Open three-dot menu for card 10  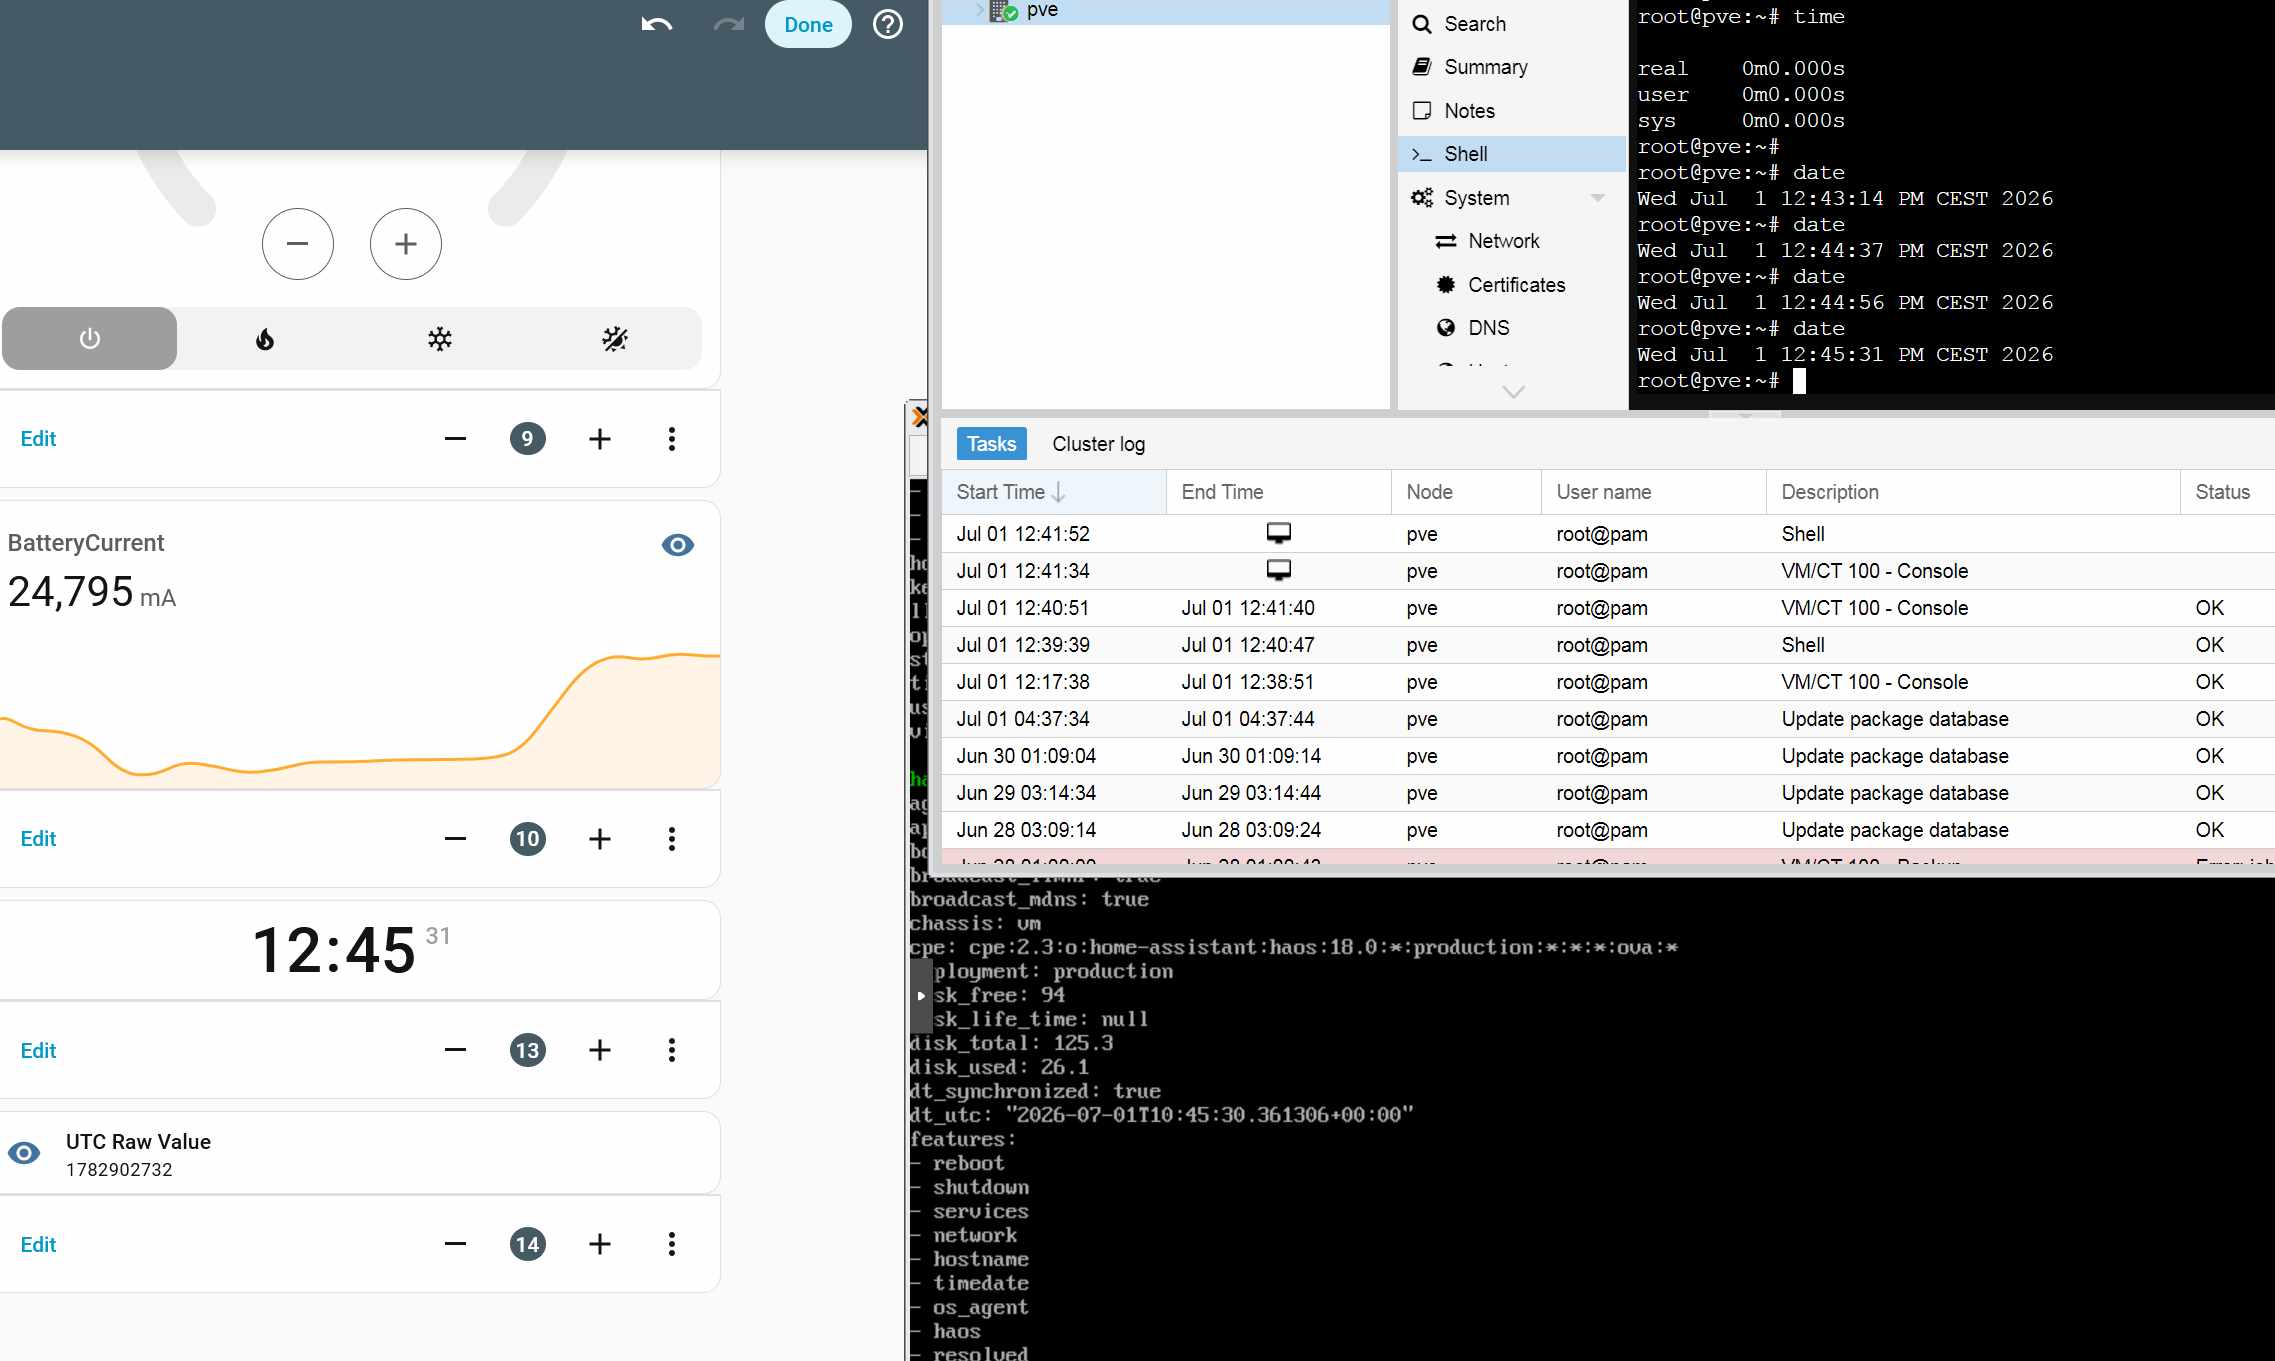[672, 839]
